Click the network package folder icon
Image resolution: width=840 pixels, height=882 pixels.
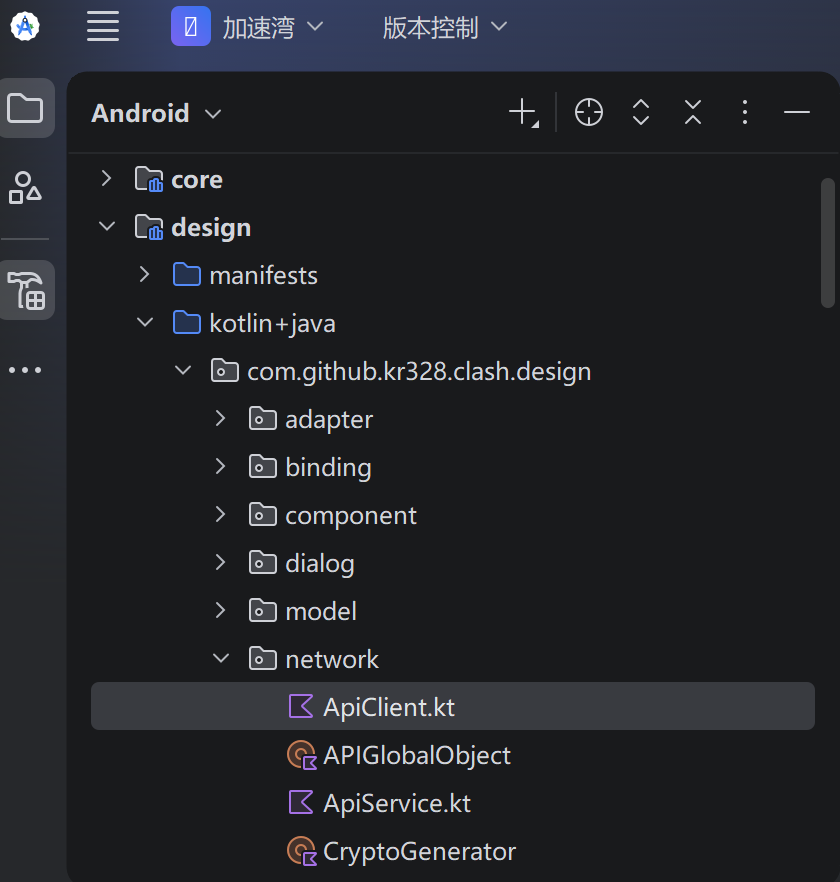pos(263,658)
